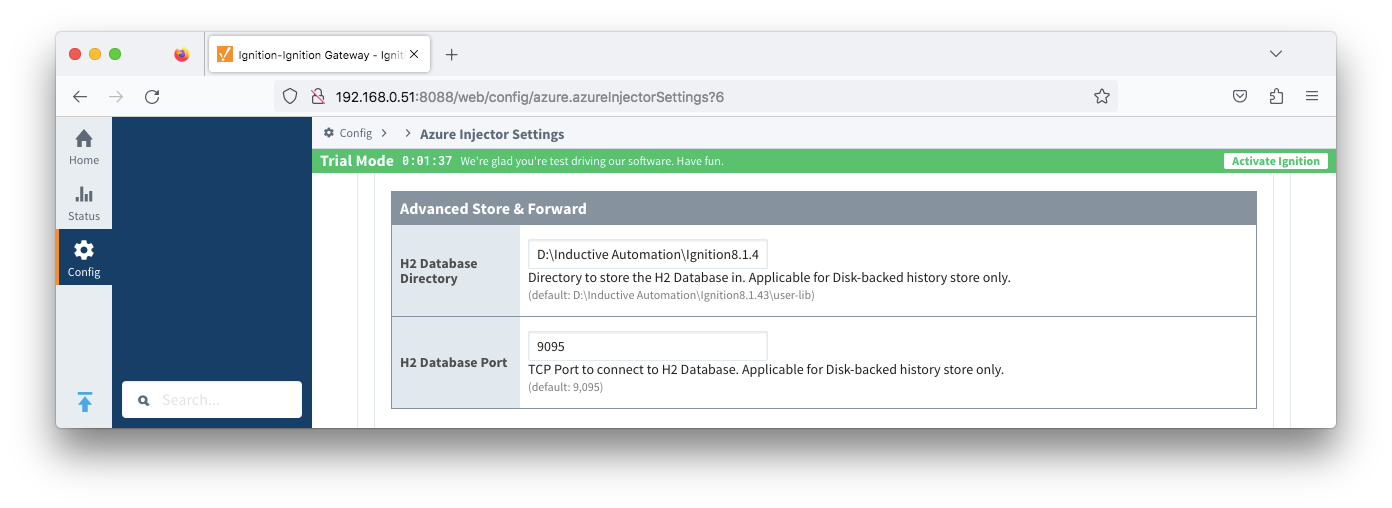Open the Status section in sidebar
The height and width of the screenshot is (508, 1392).
[84, 202]
